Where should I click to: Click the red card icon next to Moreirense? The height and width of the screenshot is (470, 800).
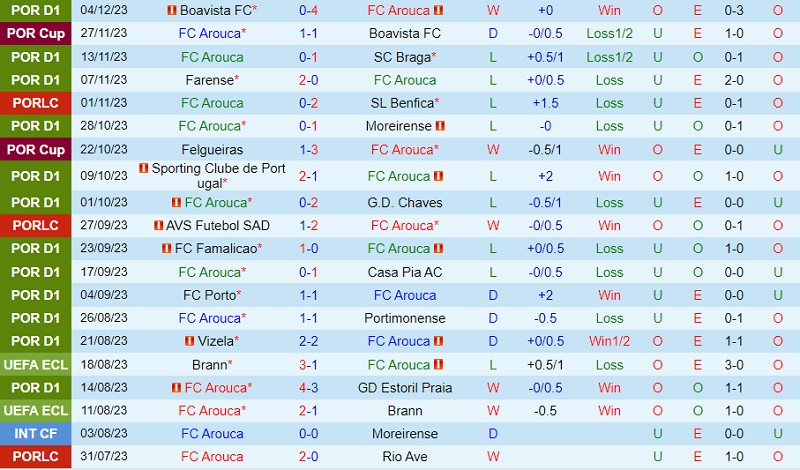[440, 127]
